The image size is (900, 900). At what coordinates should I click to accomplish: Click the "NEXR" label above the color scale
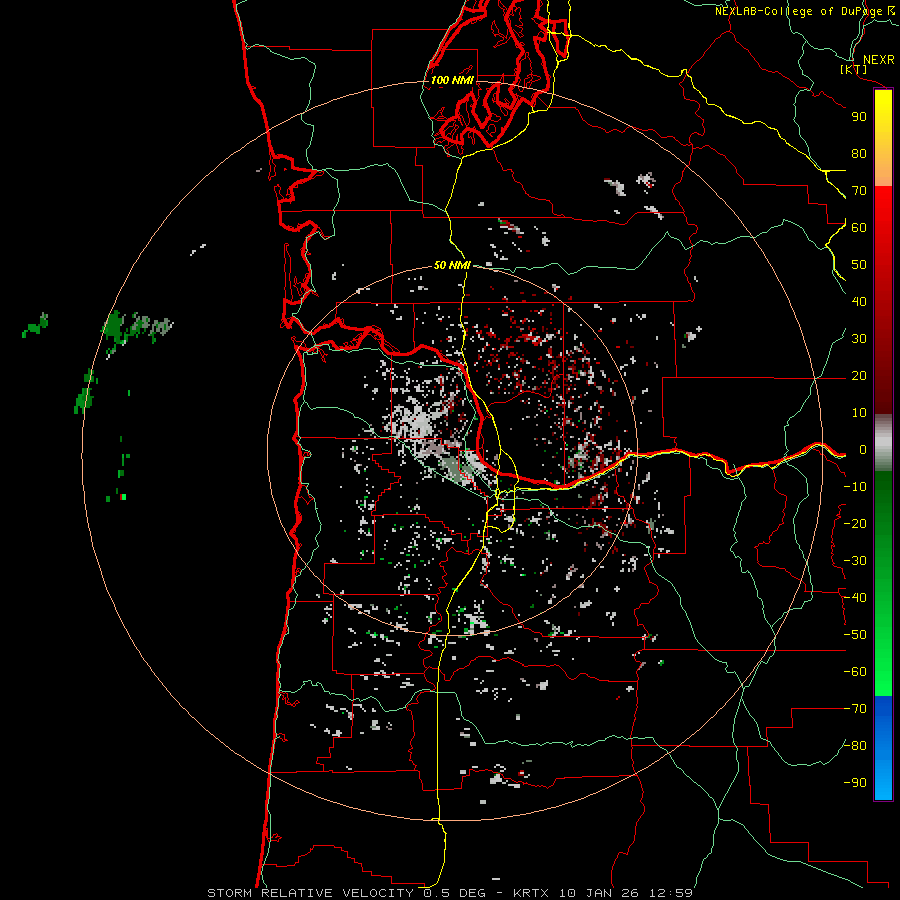pyautogui.click(x=878, y=60)
